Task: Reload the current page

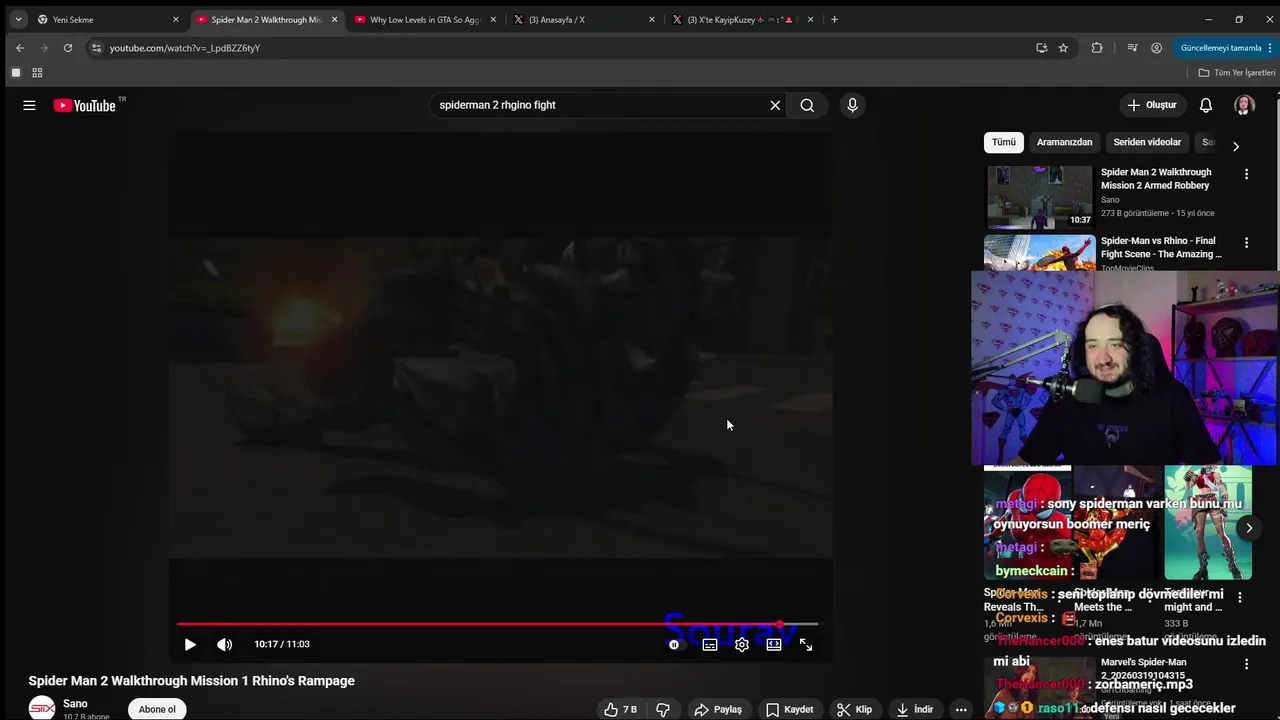Action: coord(68,48)
